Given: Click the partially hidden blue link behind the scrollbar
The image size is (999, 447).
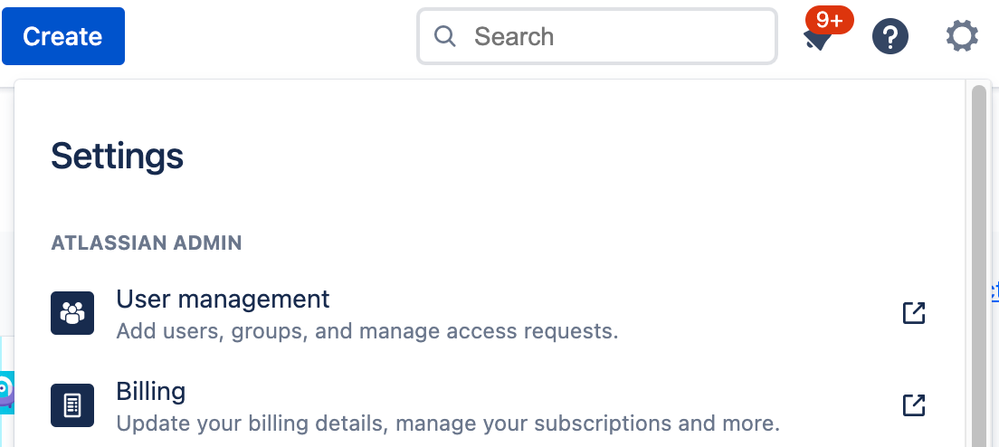Looking at the screenshot, I should 995,294.
